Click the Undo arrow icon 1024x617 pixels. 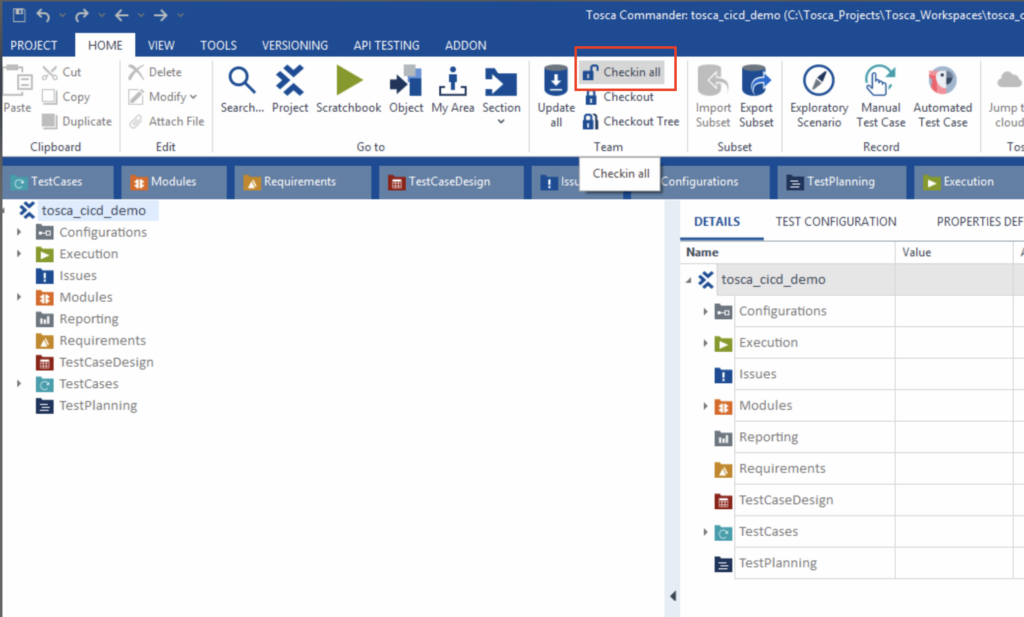[x=43, y=14]
